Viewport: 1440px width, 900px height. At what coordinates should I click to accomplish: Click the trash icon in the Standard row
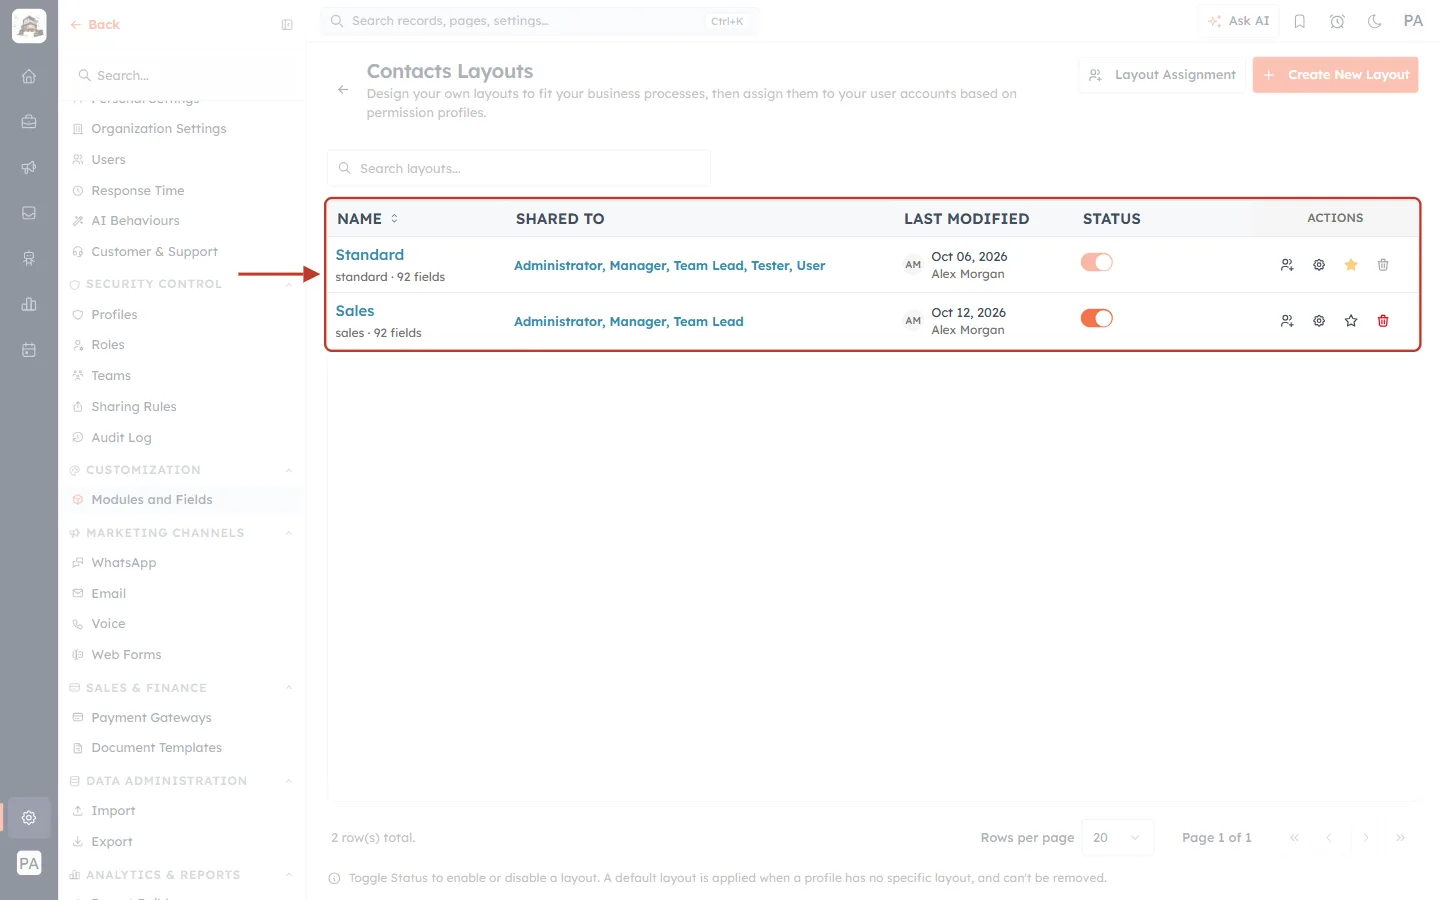point(1383,265)
